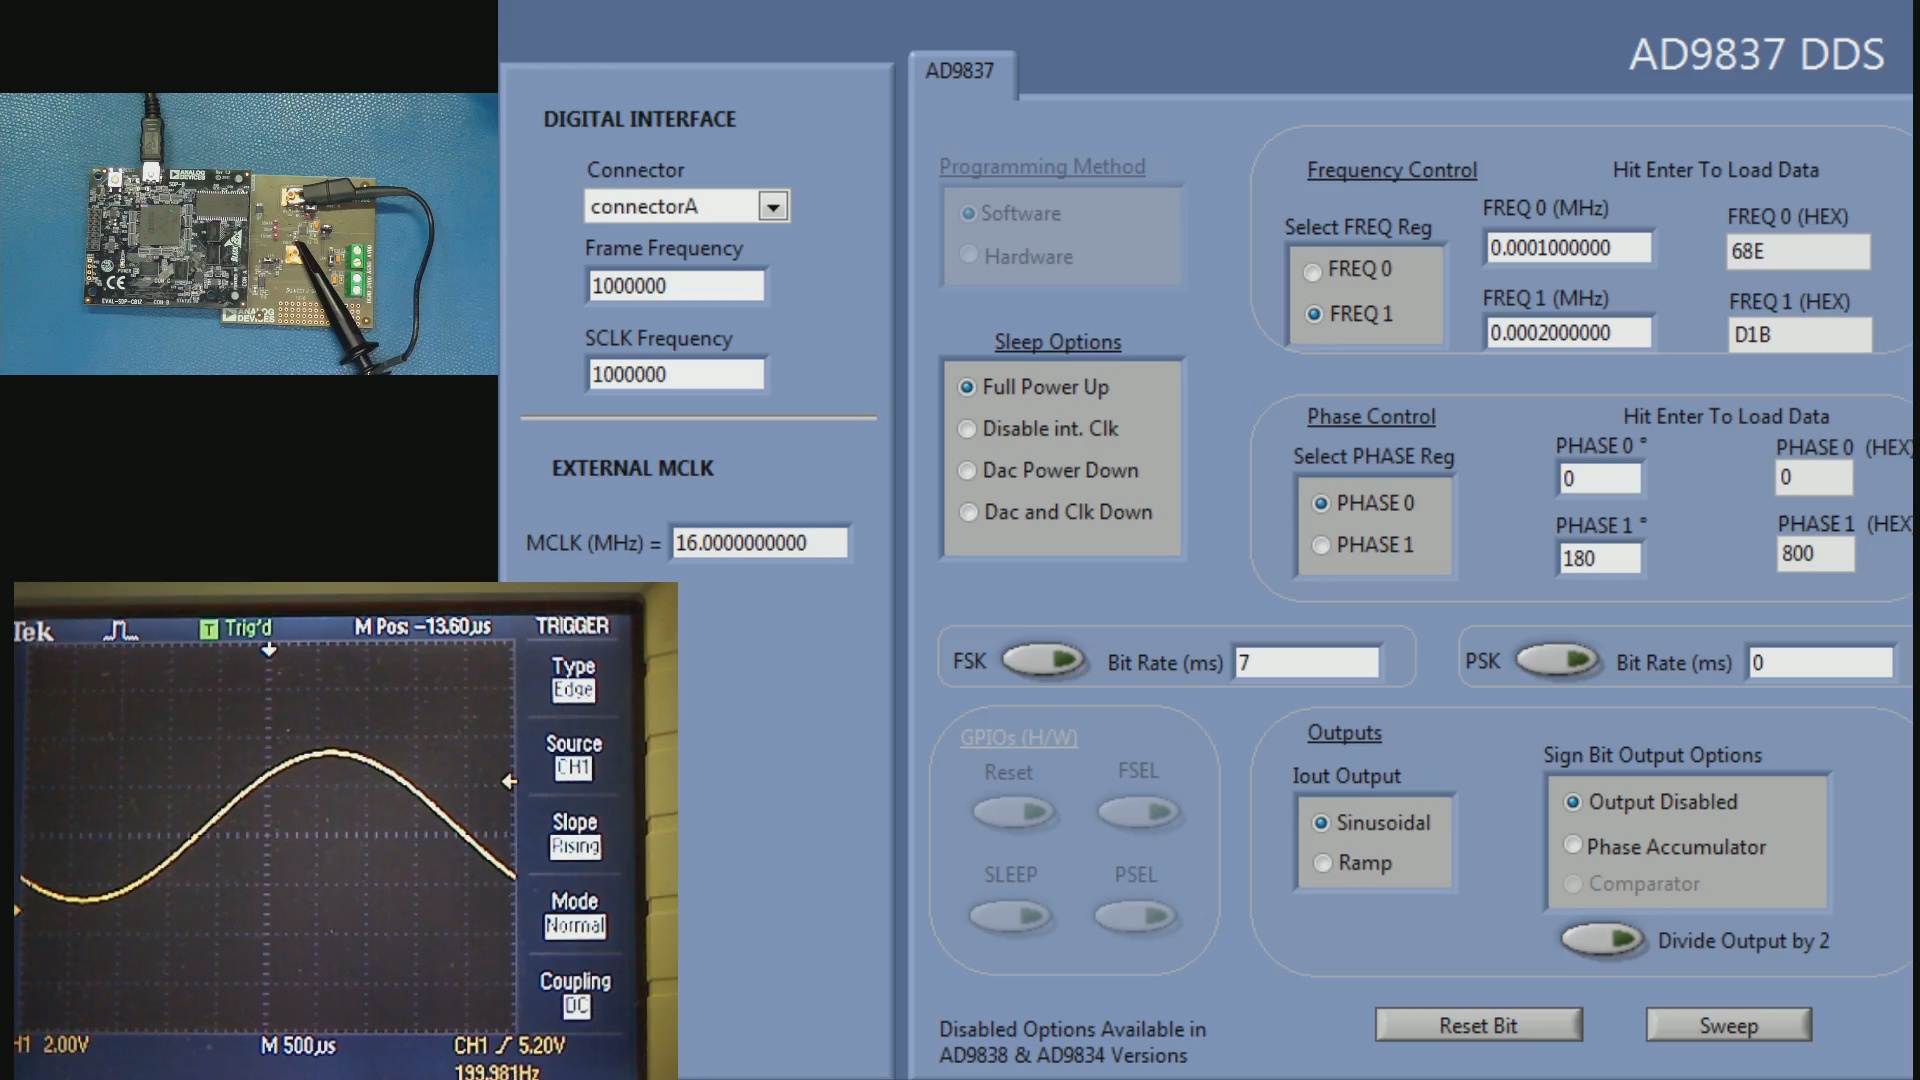Edit the FREQ 0 MHz value
The width and height of the screenshot is (1920, 1080).
[x=1567, y=247]
